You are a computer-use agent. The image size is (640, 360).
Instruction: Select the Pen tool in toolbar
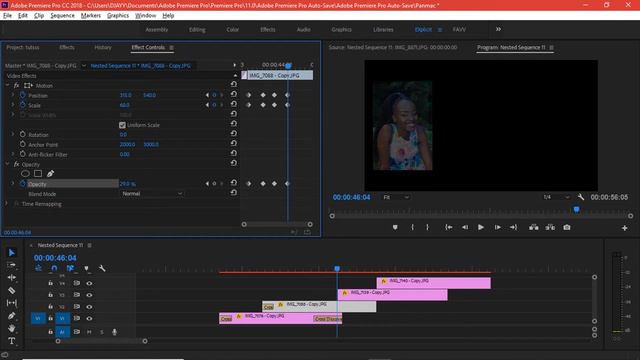11,316
